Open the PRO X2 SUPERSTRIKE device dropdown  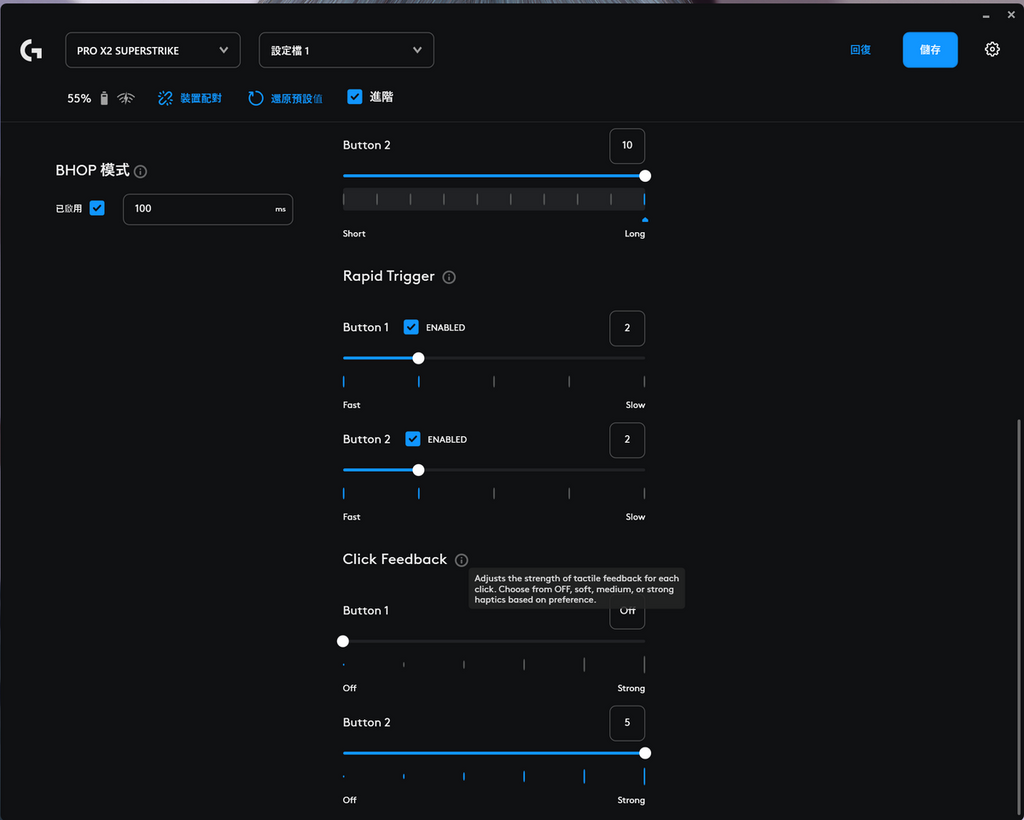[x=153, y=50]
